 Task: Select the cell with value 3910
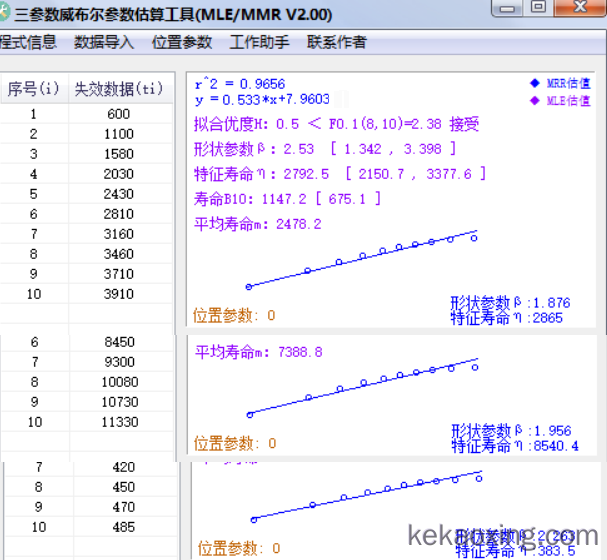[119, 294]
